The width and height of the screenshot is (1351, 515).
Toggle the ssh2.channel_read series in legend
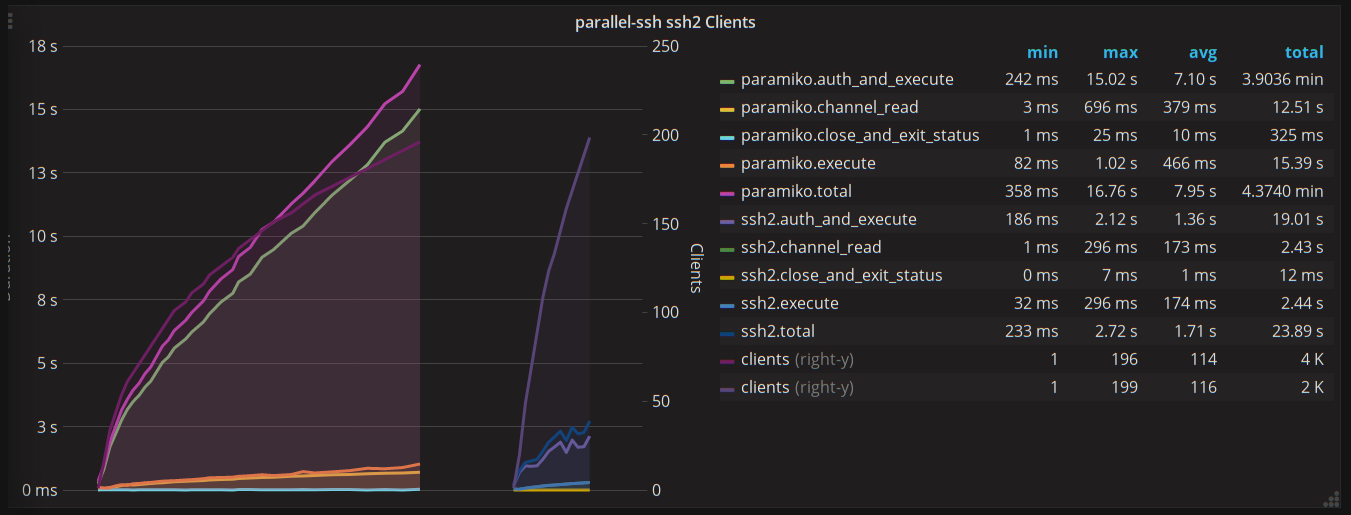pyautogui.click(x=811, y=247)
